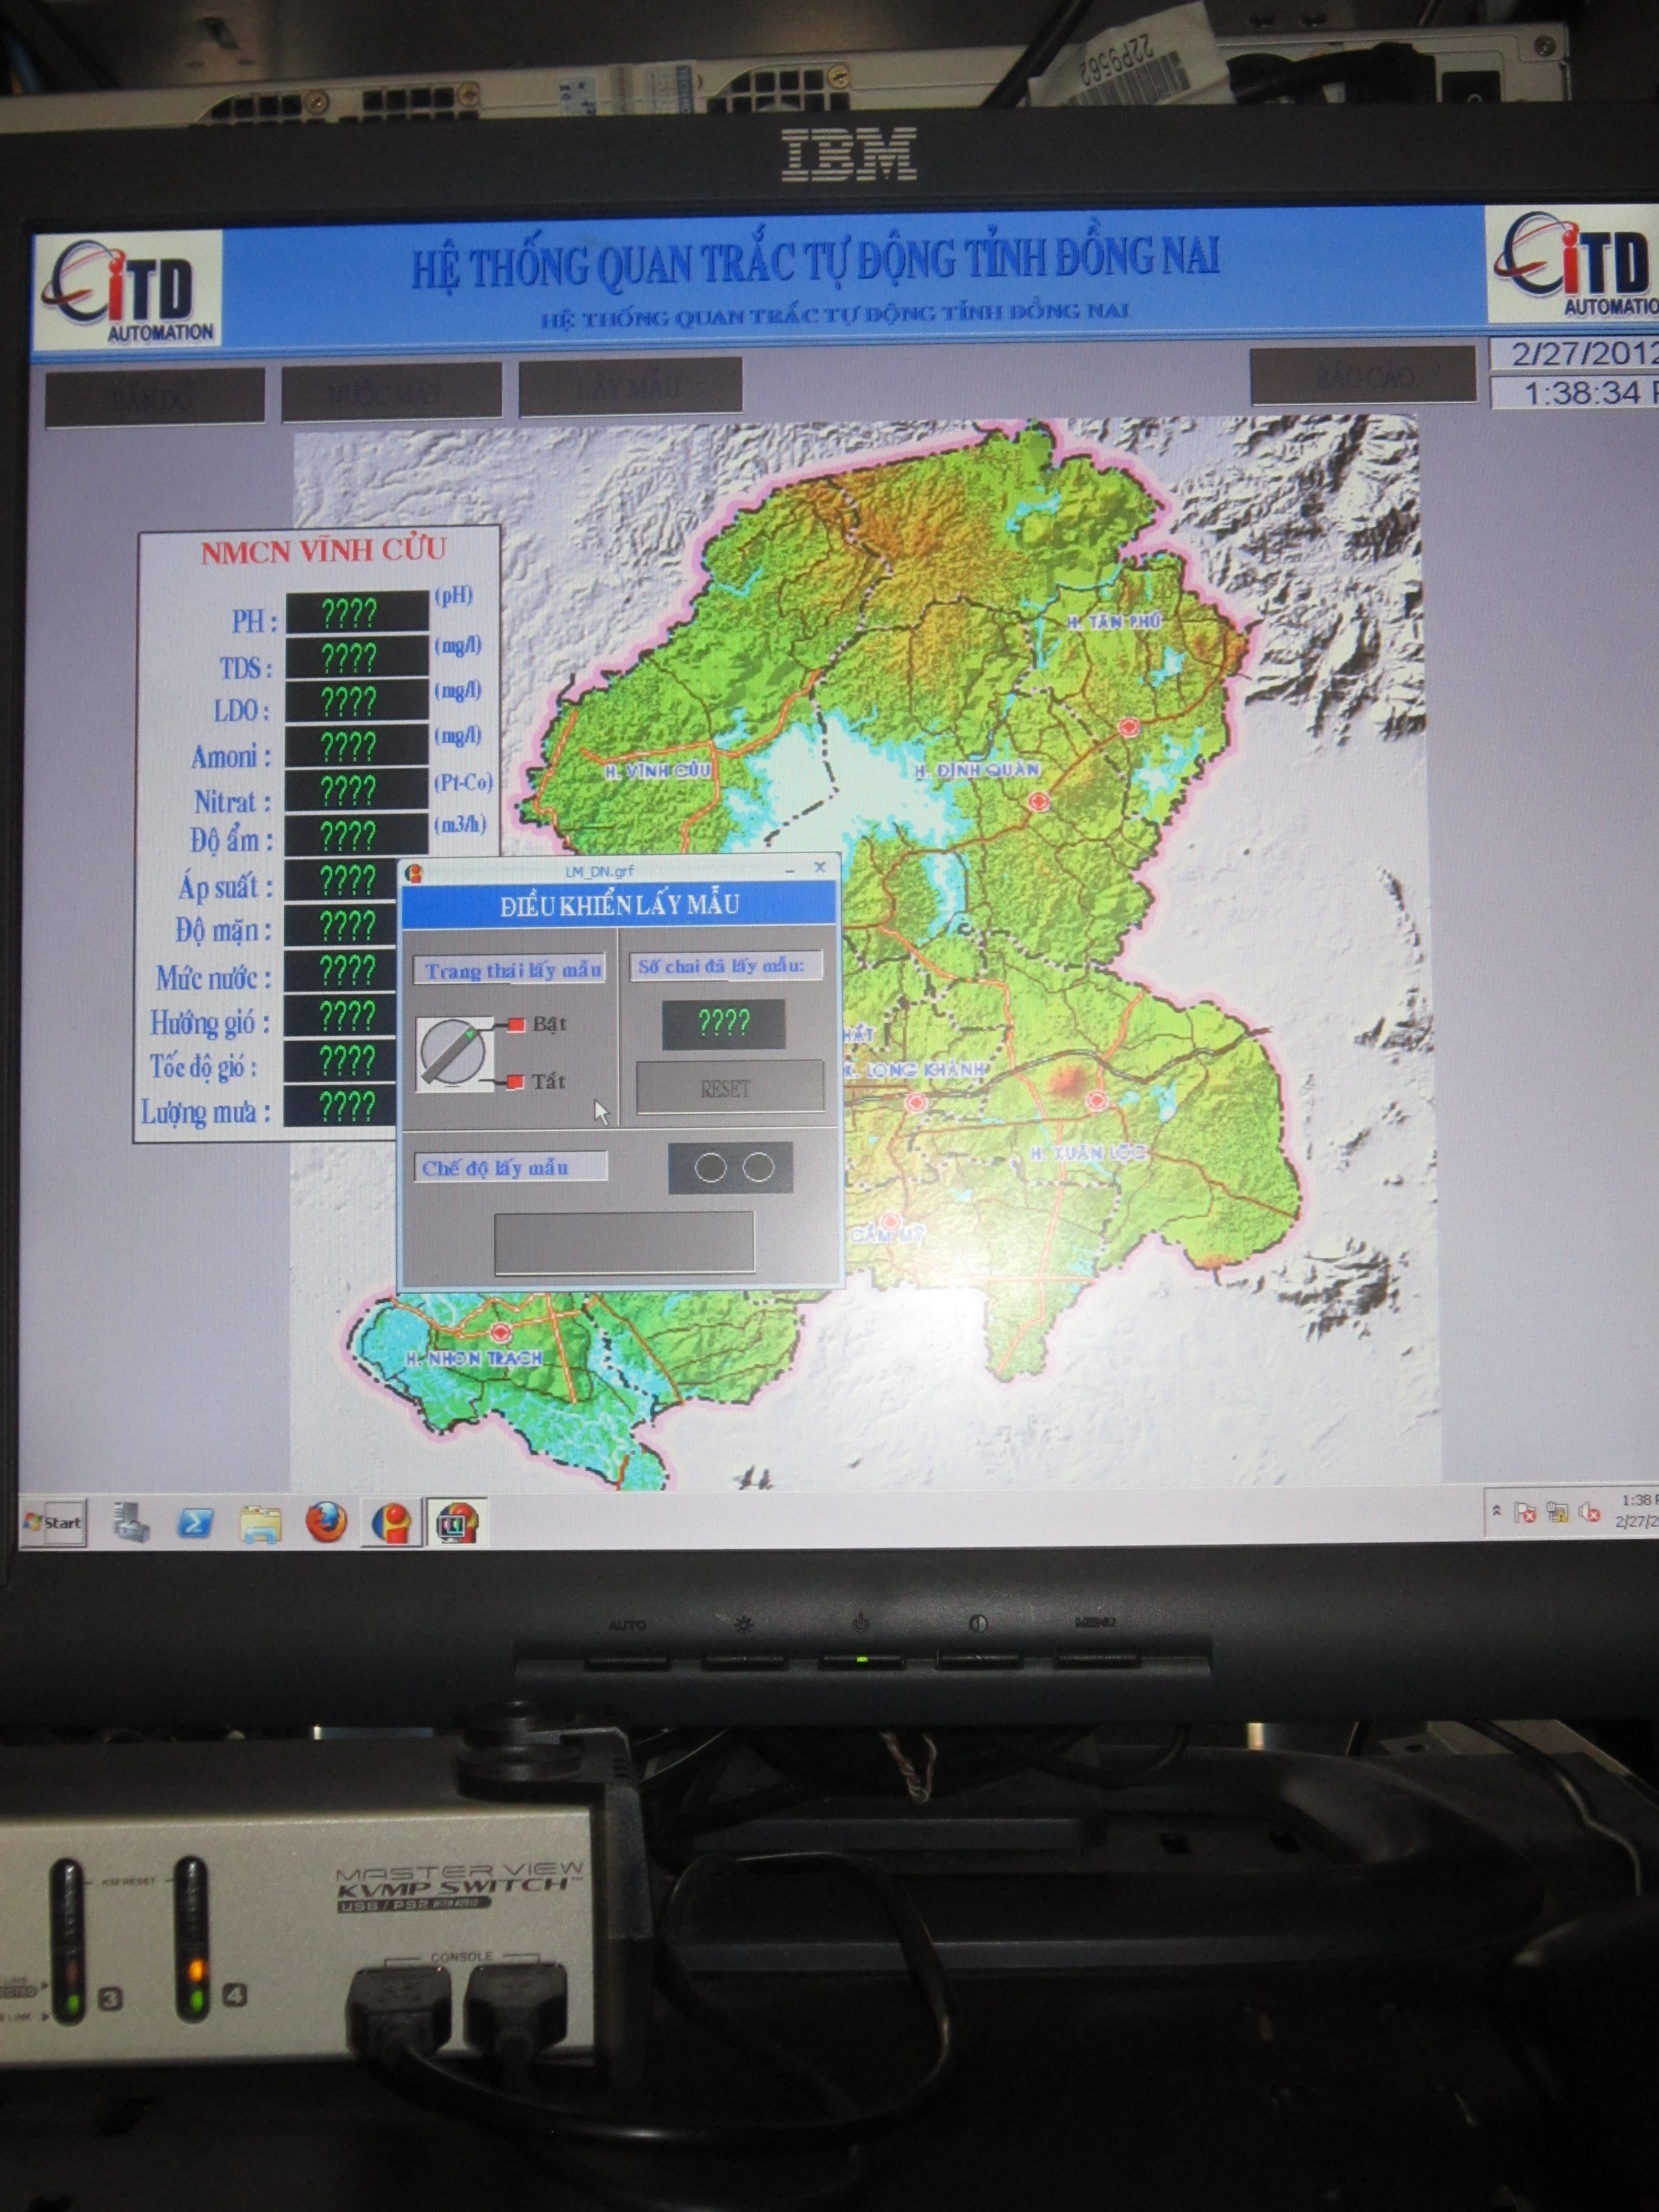This screenshot has height=2212, width=1659.
Task: Open the muted volume tray icon
Action: pos(1589,1514)
